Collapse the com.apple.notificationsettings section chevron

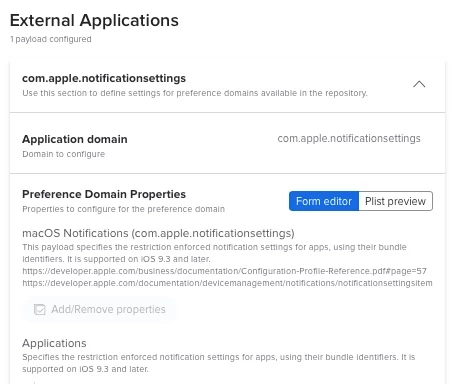pos(419,84)
